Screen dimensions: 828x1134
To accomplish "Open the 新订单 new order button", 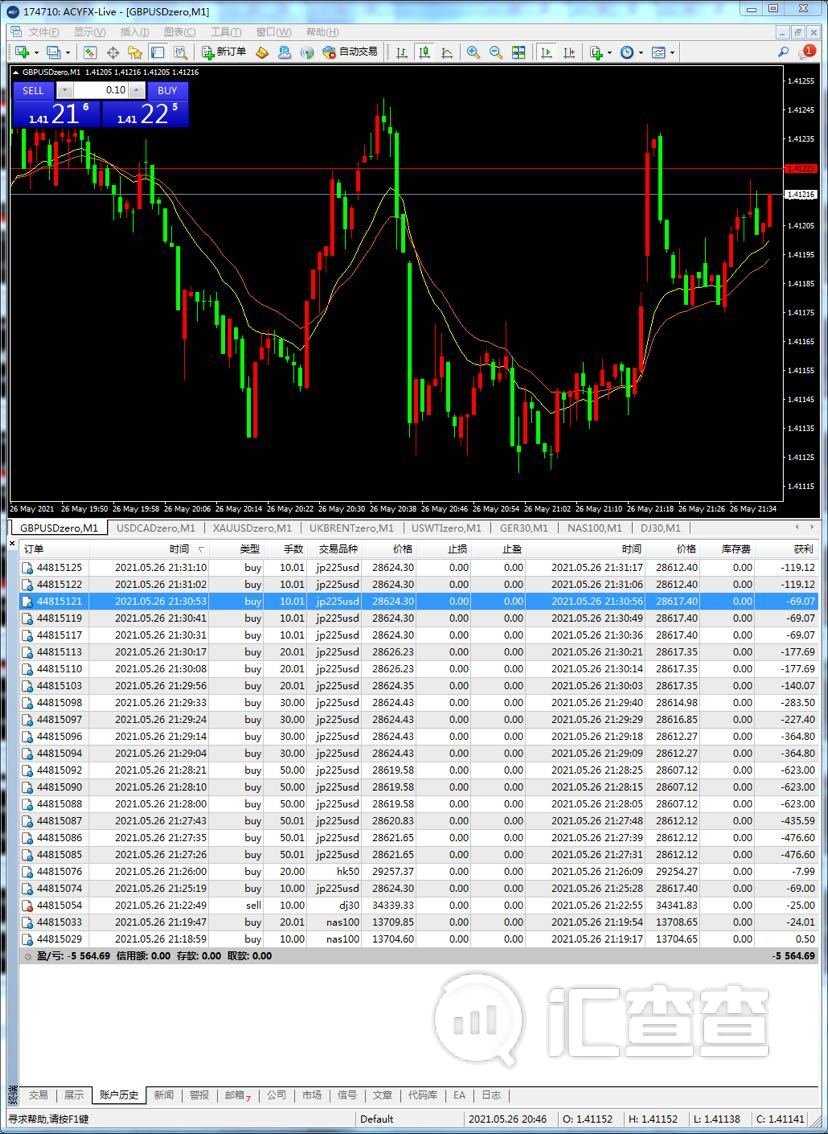I will point(223,52).
